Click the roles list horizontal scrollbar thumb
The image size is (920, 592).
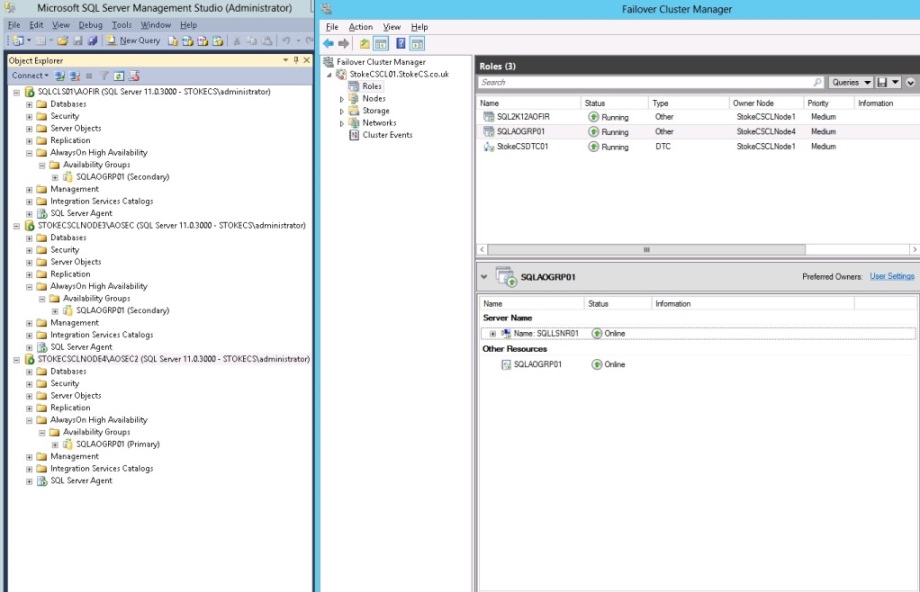(647, 250)
